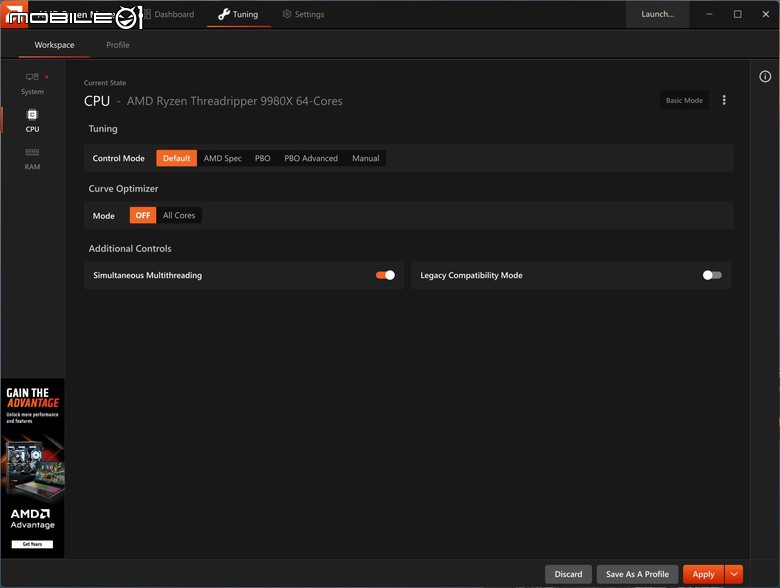Set Curve Optimizer mode to All Cores
The height and width of the screenshot is (588, 780).
(179, 215)
